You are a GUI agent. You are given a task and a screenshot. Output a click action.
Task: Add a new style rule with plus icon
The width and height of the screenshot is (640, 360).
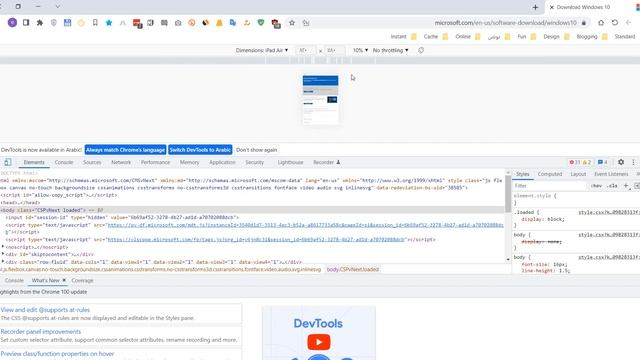(x=626, y=186)
